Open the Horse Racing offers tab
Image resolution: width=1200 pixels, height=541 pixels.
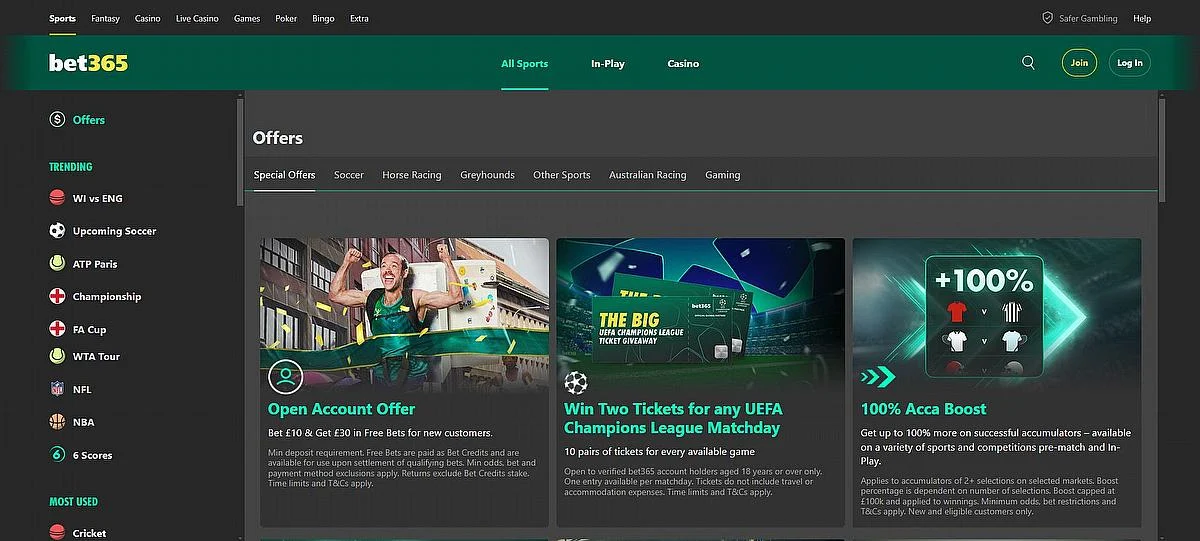[x=411, y=175]
